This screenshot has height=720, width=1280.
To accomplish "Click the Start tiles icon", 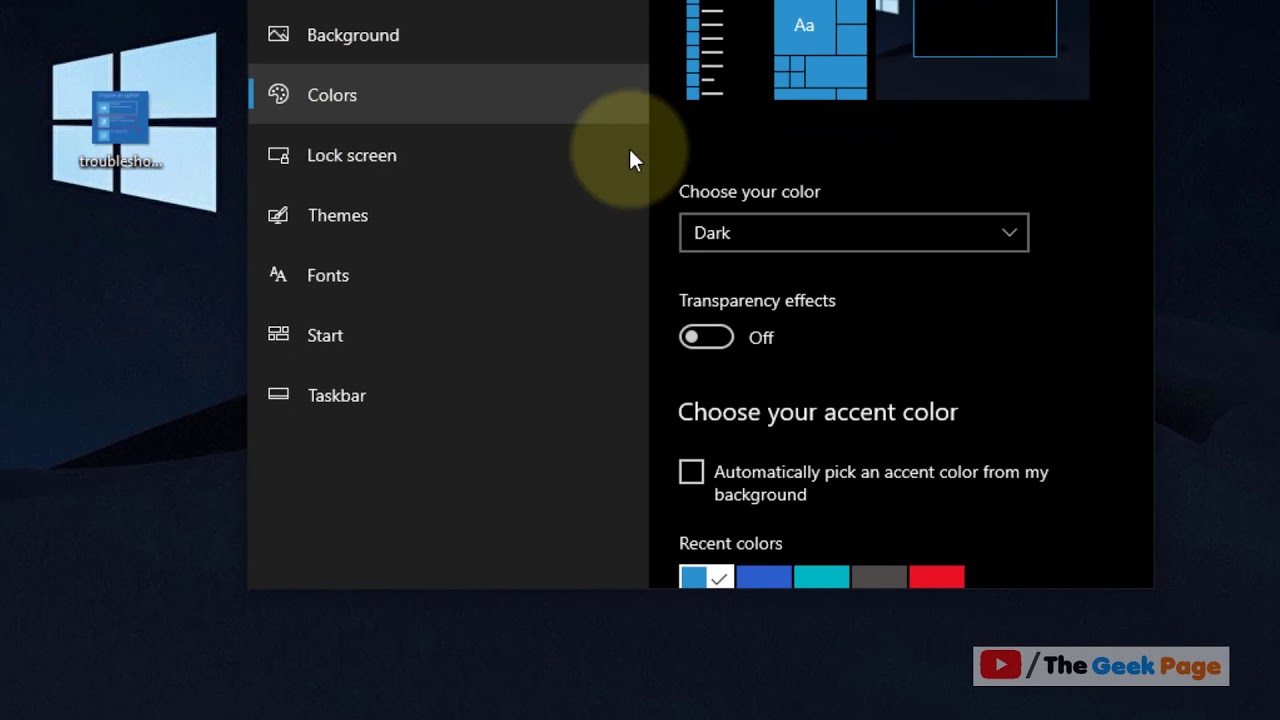I will (278, 335).
